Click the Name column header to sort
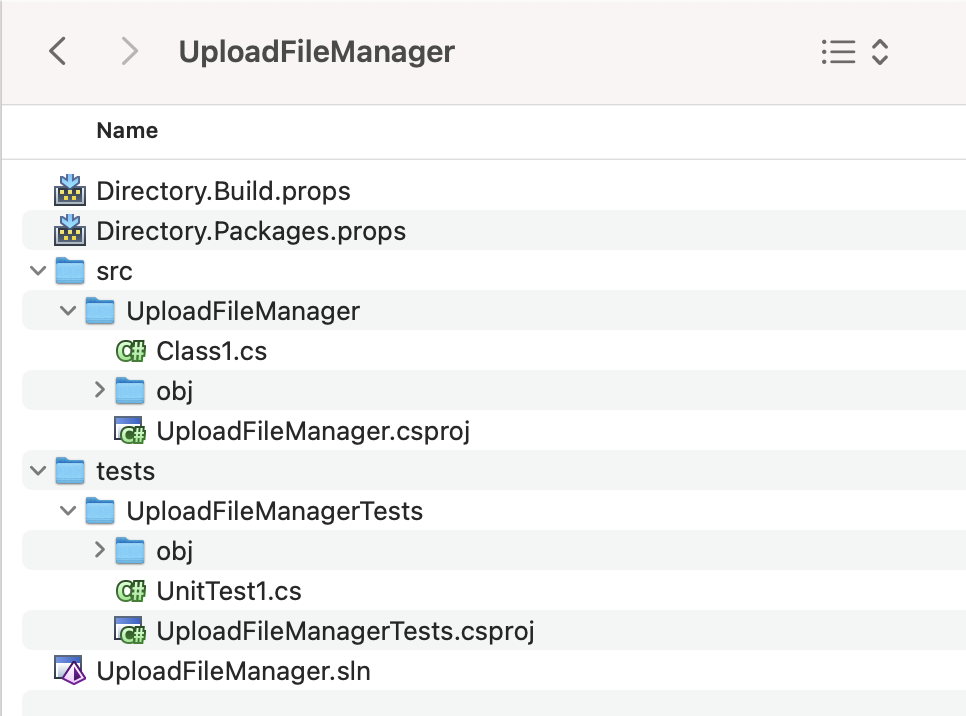The width and height of the screenshot is (966, 716). click(x=127, y=130)
